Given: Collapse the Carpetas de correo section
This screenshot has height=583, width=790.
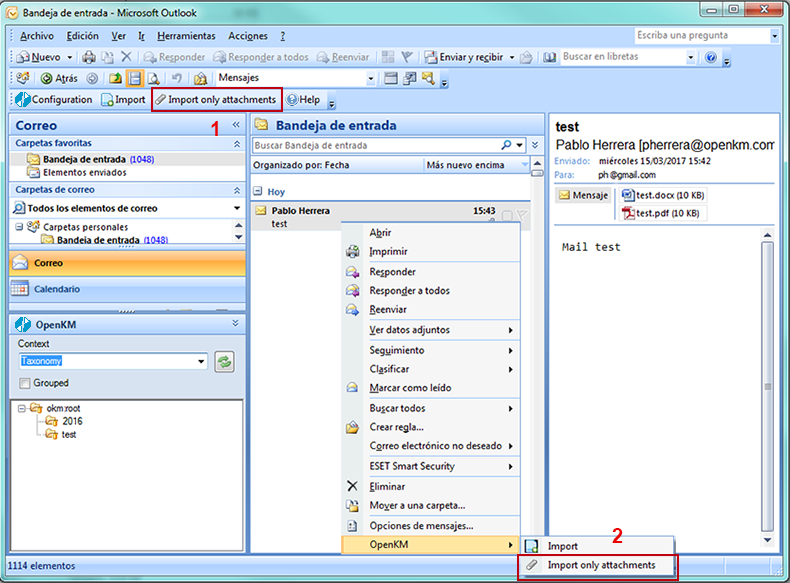Looking at the screenshot, I should pos(237,190).
